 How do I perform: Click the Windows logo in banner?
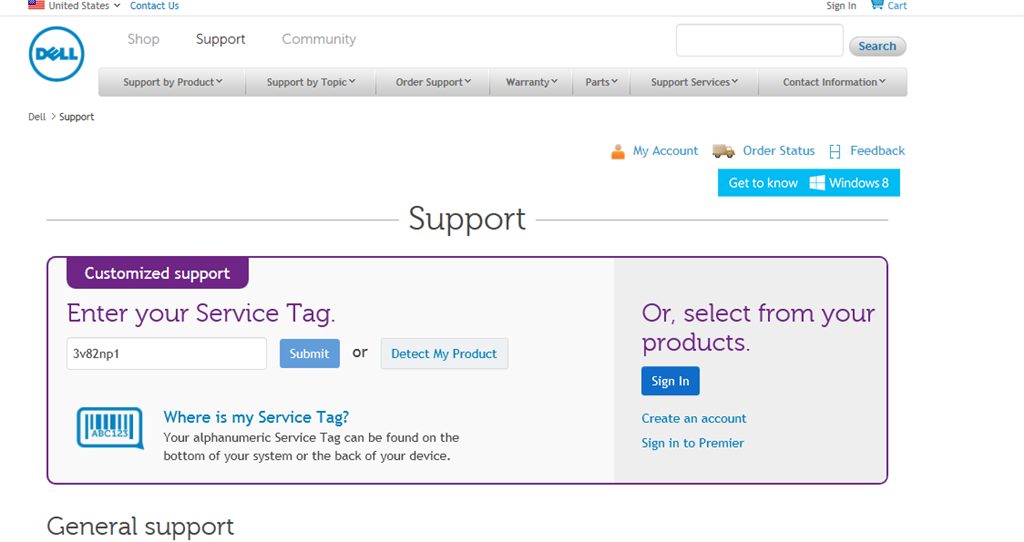coord(816,183)
